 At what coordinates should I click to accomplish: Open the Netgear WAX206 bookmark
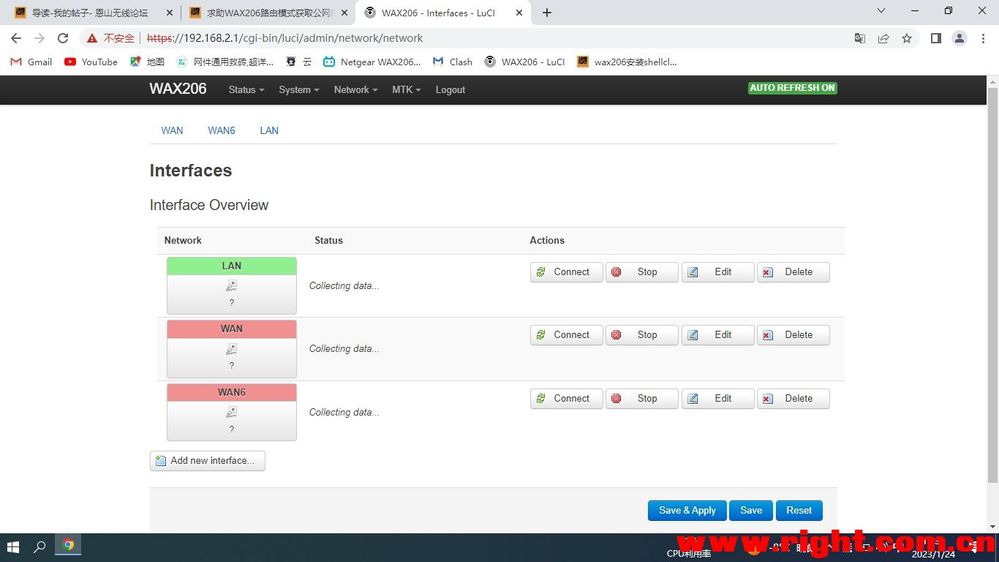click(372, 62)
